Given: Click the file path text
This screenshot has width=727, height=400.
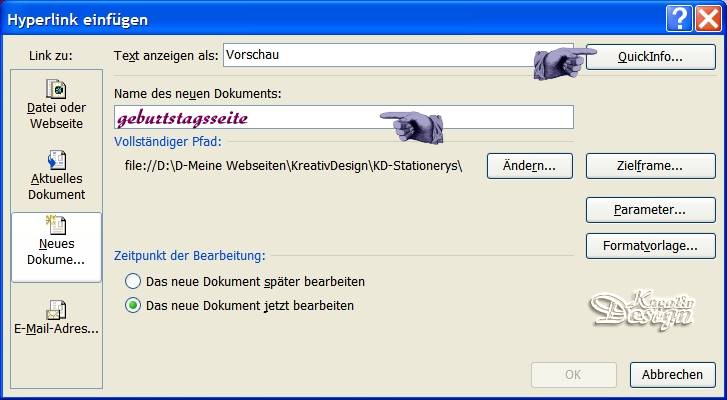Looking at the screenshot, I should point(293,166).
